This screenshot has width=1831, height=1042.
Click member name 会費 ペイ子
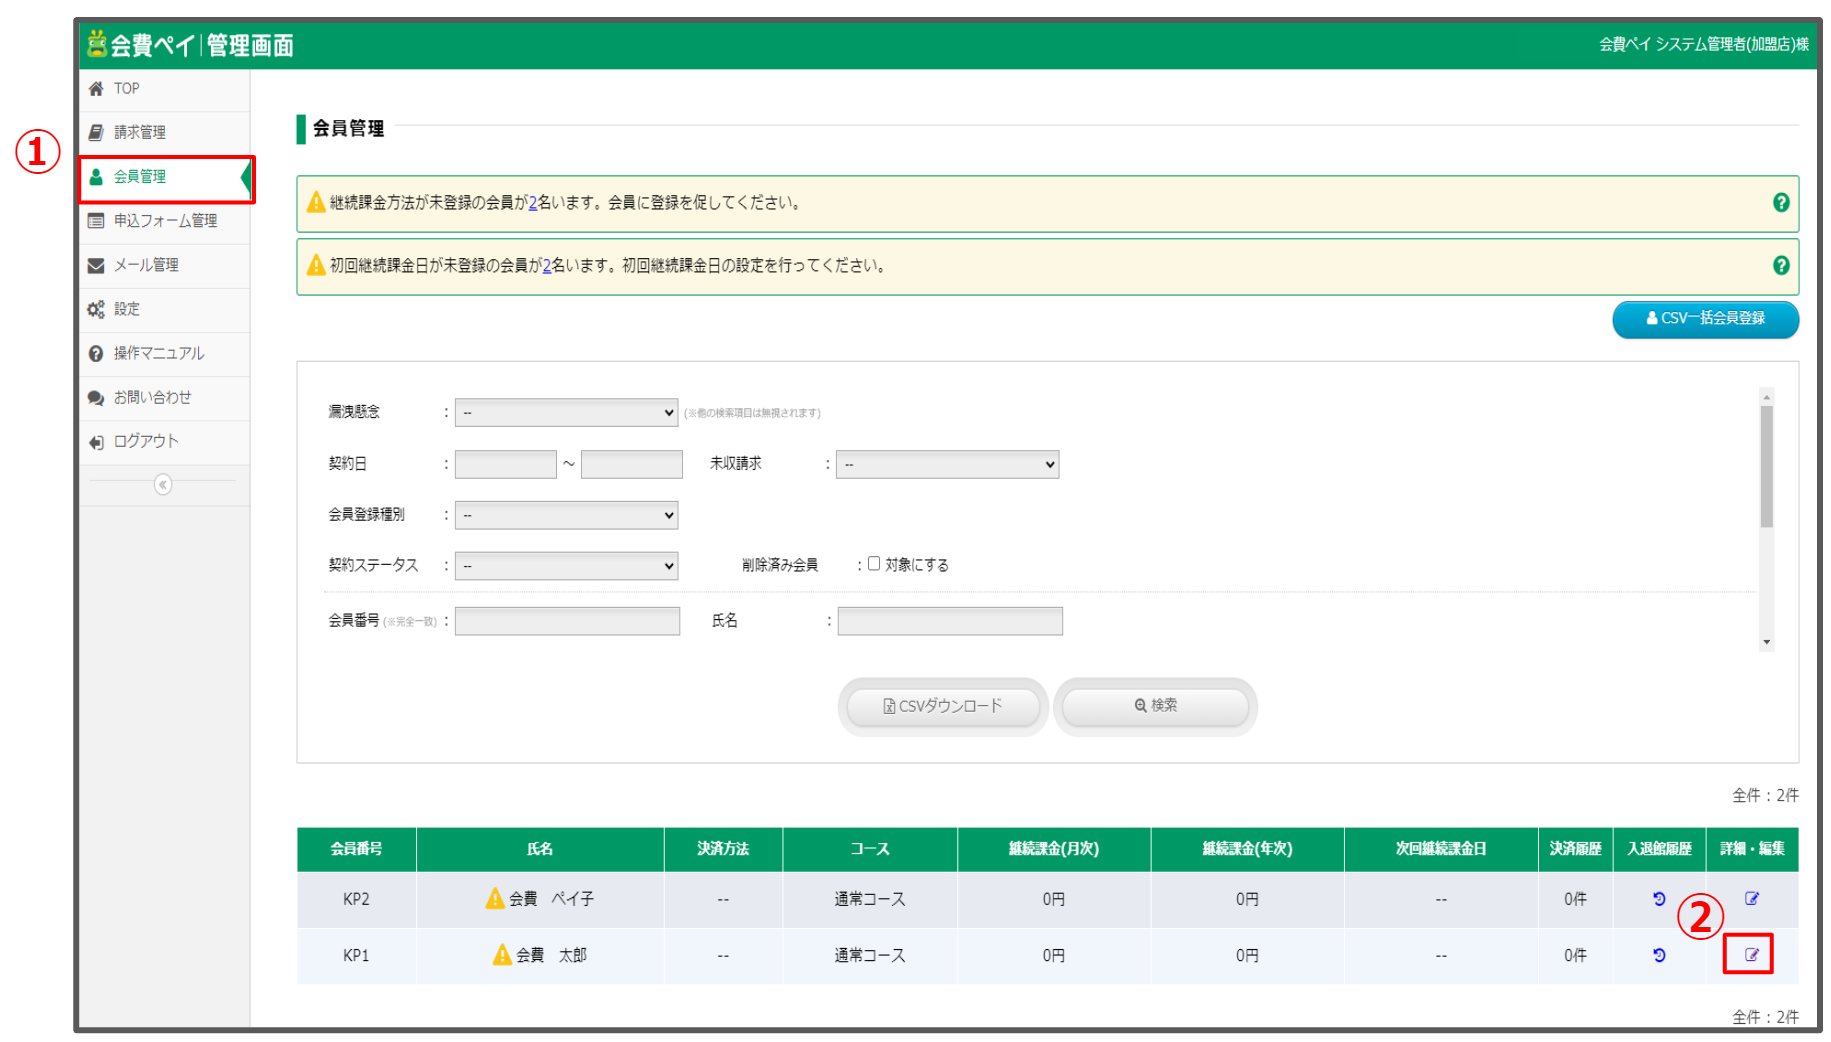tap(551, 899)
